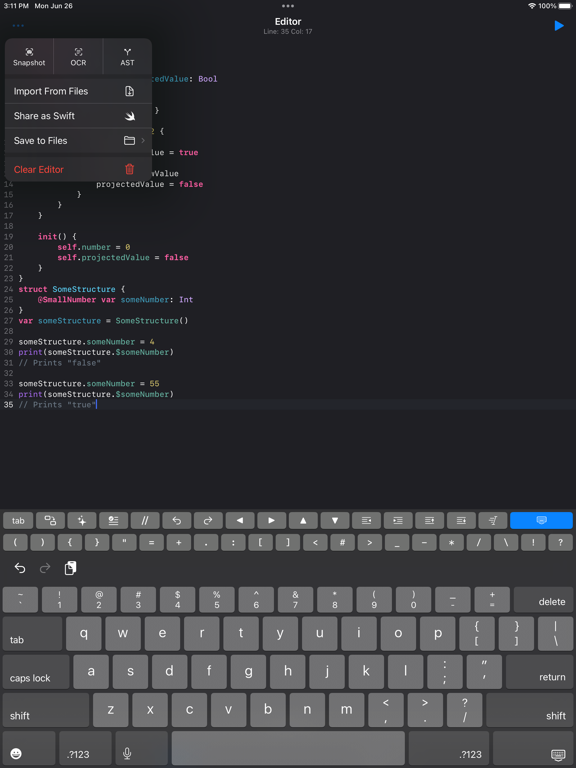
Task: Insert equals sign from symbol row
Action: pyautogui.click(x=152, y=543)
